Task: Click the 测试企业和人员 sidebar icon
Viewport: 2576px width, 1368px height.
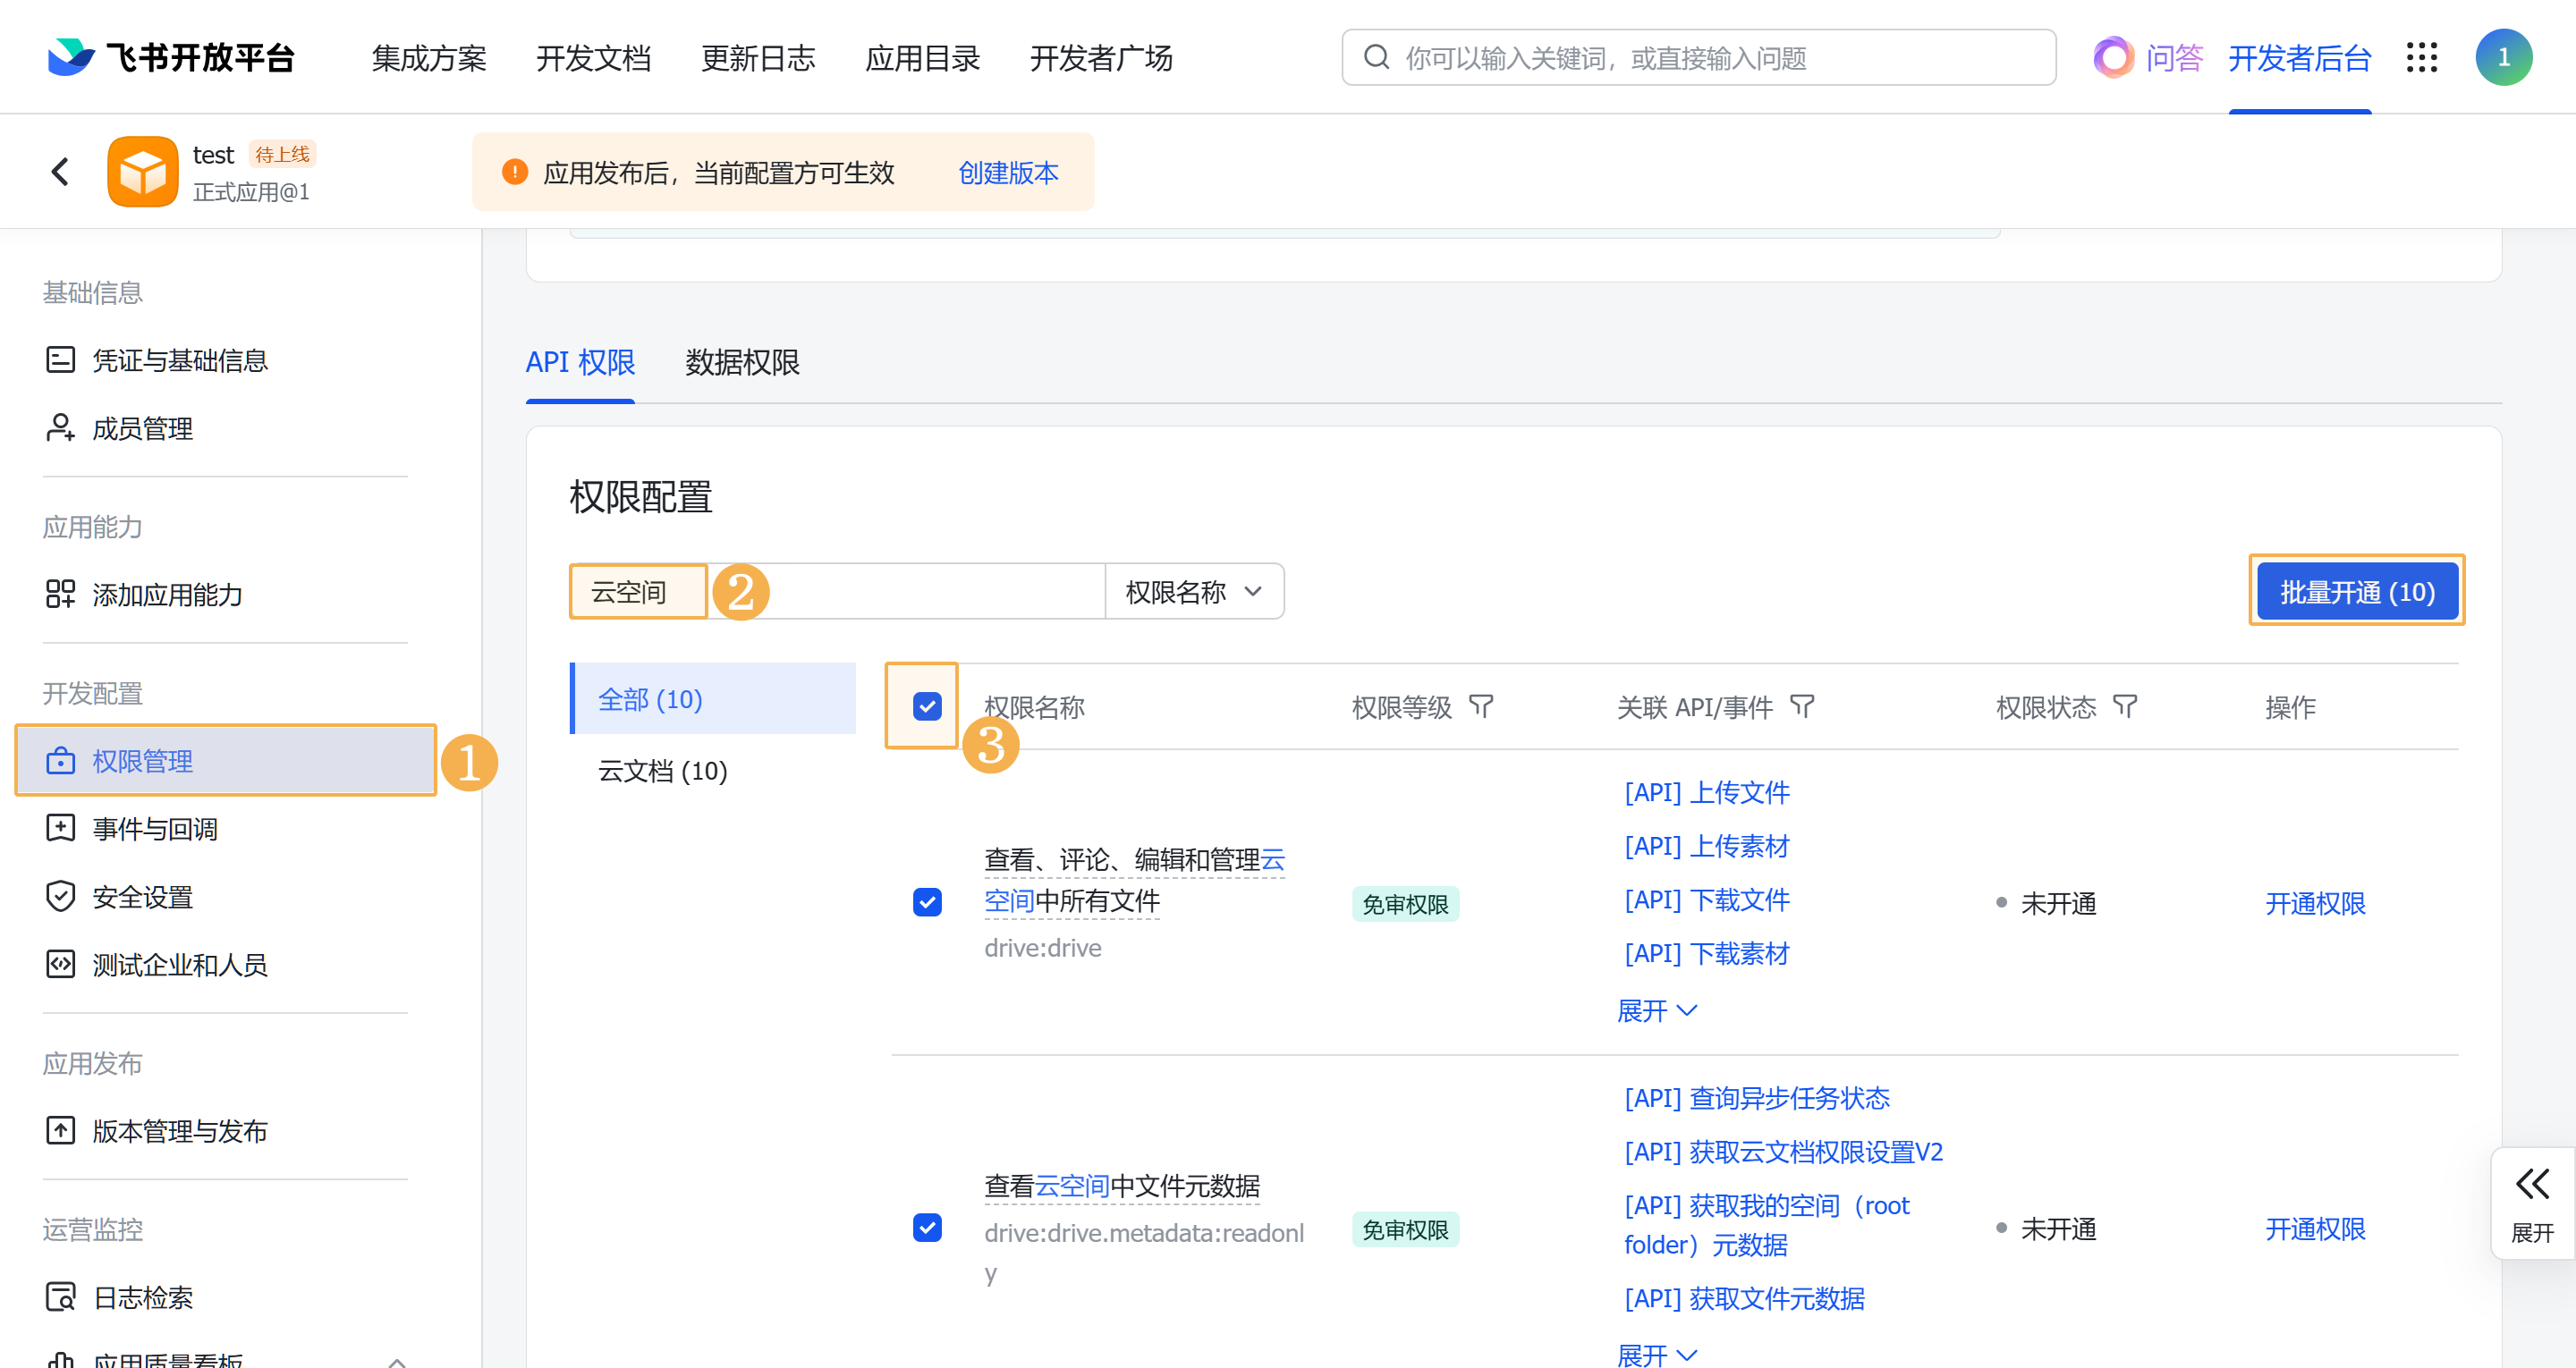Action: click(x=60, y=964)
